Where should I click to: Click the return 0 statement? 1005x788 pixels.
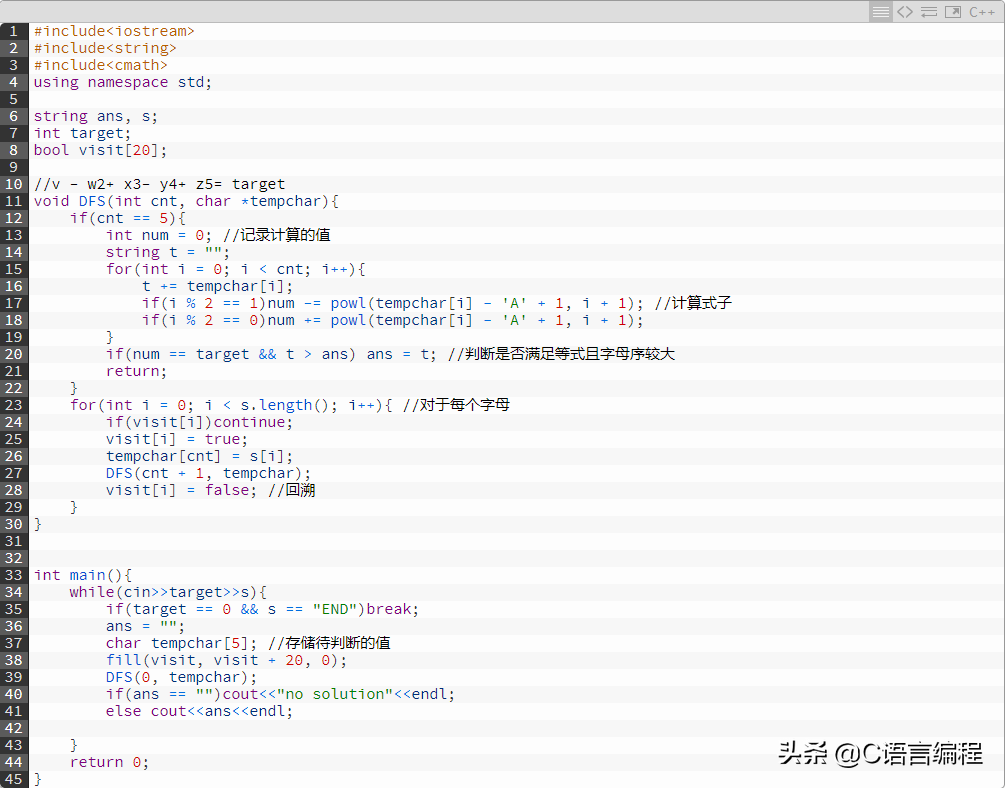[105, 761]
